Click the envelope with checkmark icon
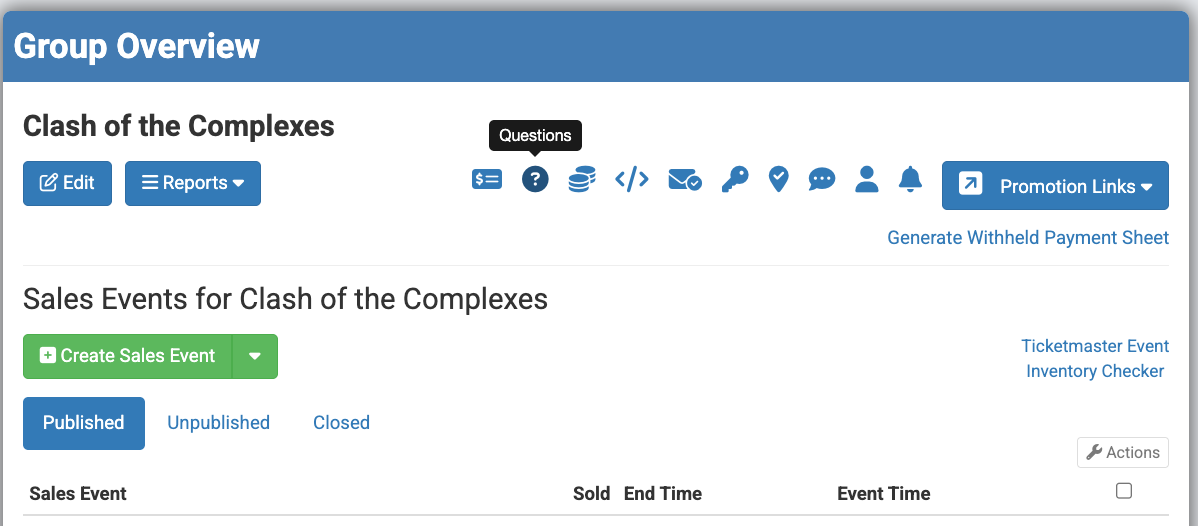Image resolution: width=1198 pixels, height=526 pixels. (x=684, y=180)
